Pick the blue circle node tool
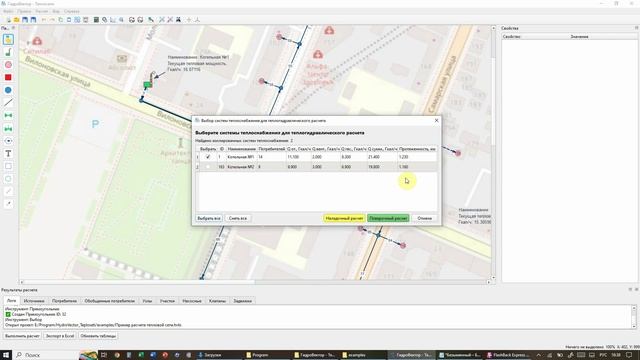Screen dimensions: 640x360 [x=8, y=90]
